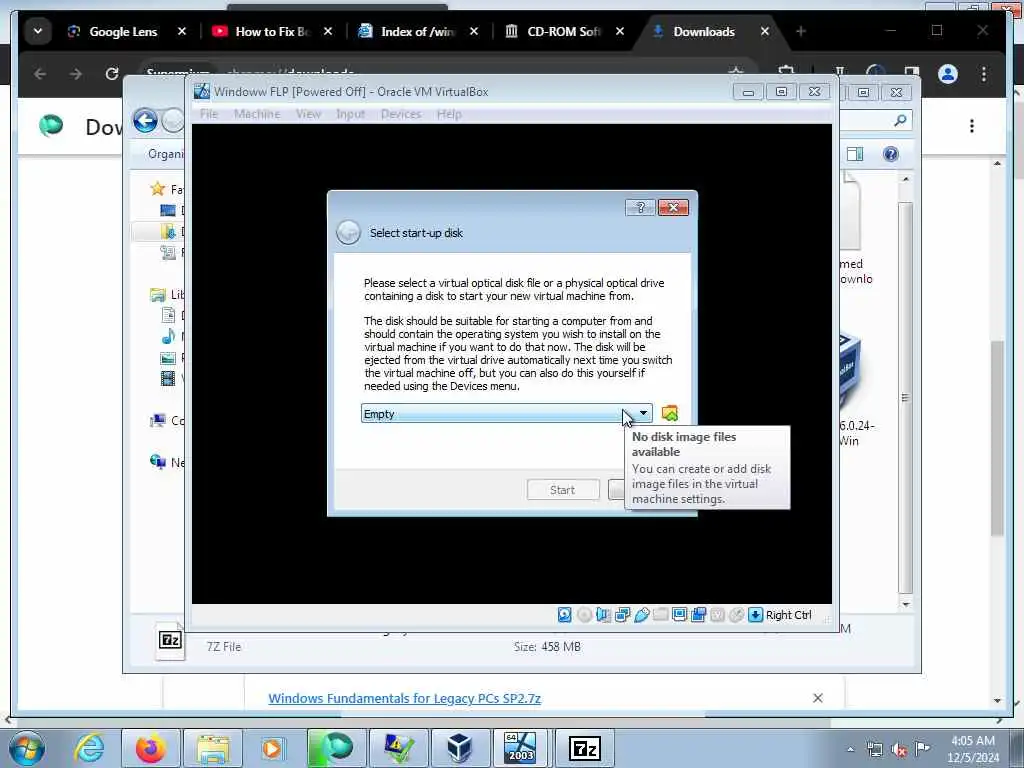1024x768 pixels.
Task: Click the back arrow in start-up disk wizard
Action: point(348,232)
